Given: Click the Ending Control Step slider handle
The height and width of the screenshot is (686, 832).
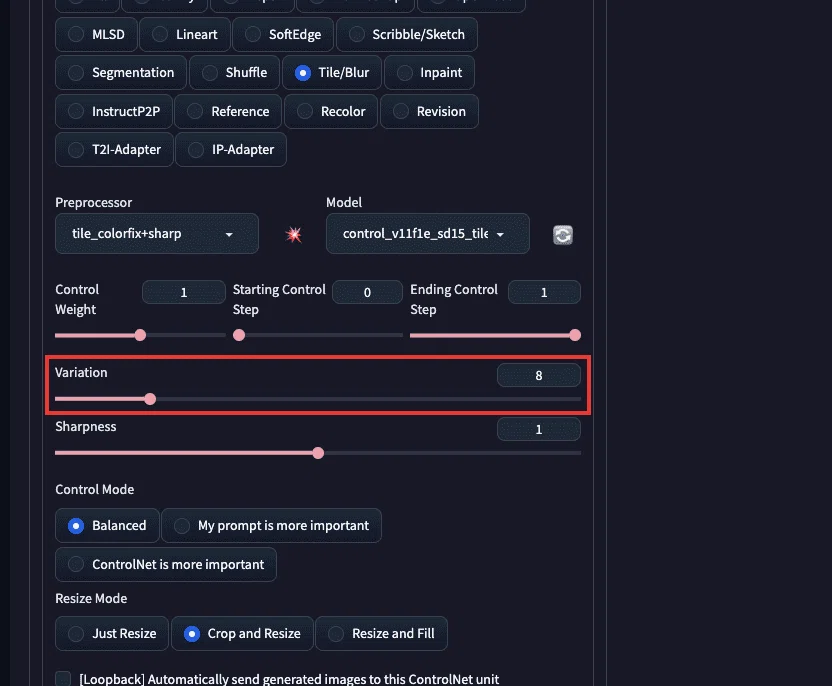Looking at the screenshot, I should coord(575,335).
